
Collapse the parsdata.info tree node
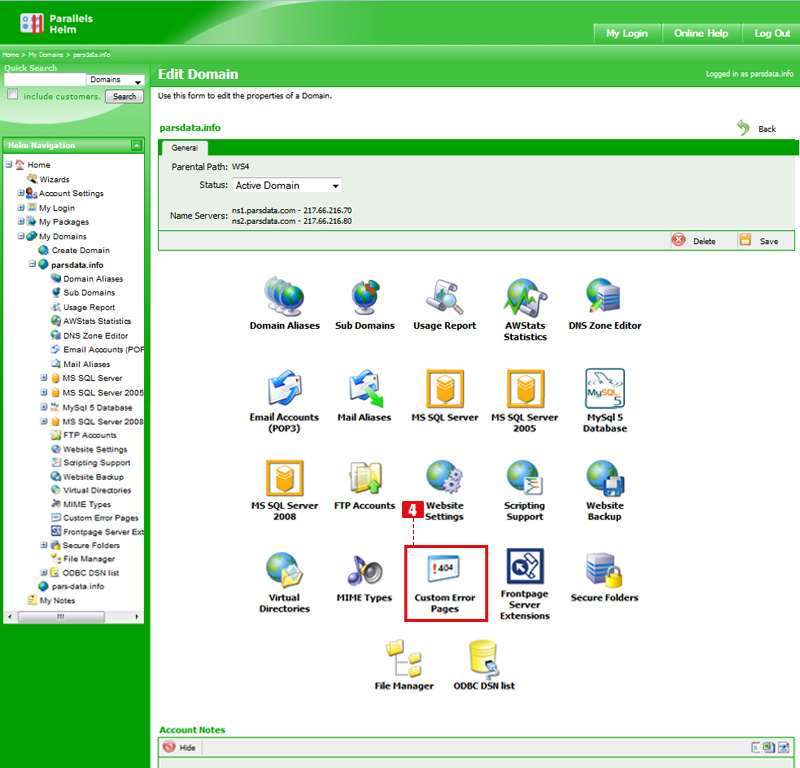32,264
